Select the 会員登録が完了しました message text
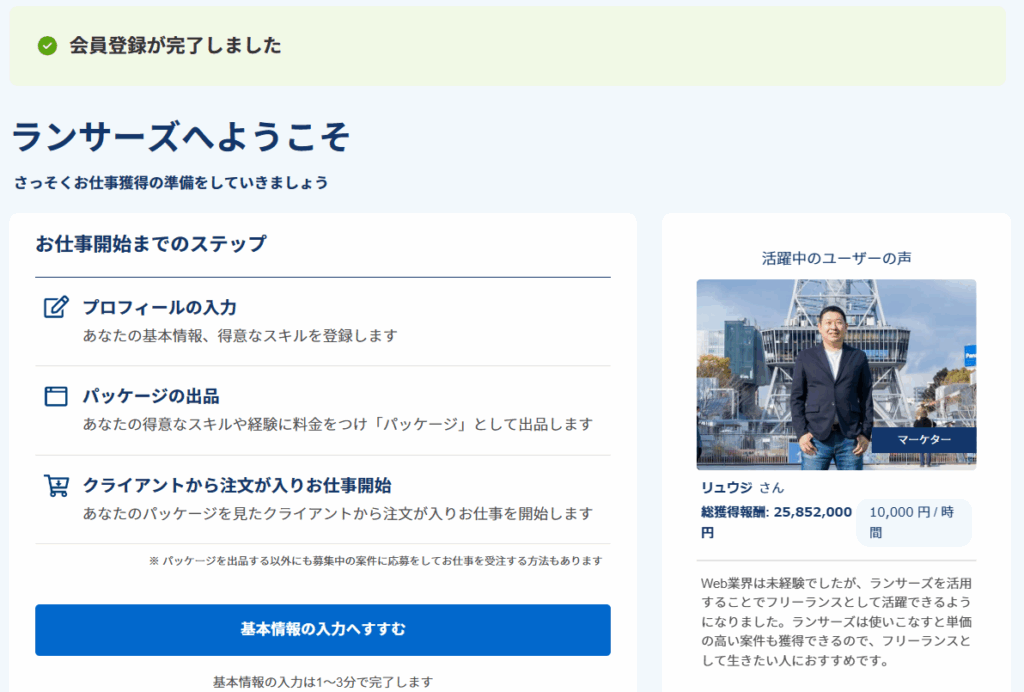 tap(176, 46)
